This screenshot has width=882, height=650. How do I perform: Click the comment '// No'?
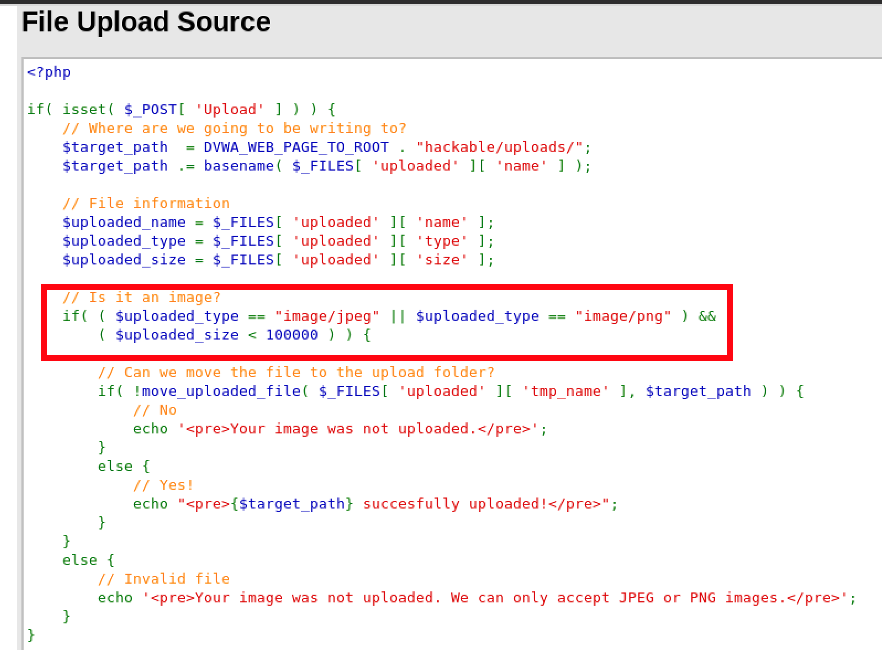pos(155,410)
